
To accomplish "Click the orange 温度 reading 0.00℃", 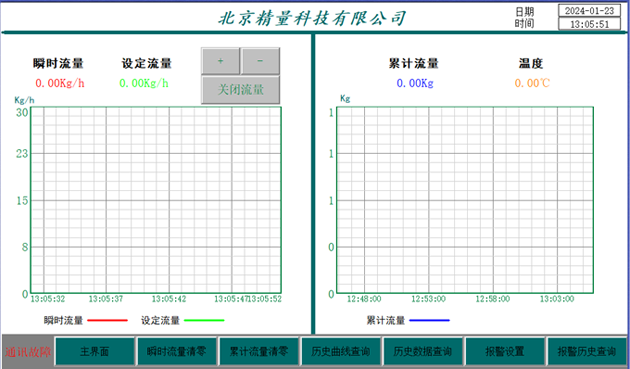I will [x=532, y=83].
